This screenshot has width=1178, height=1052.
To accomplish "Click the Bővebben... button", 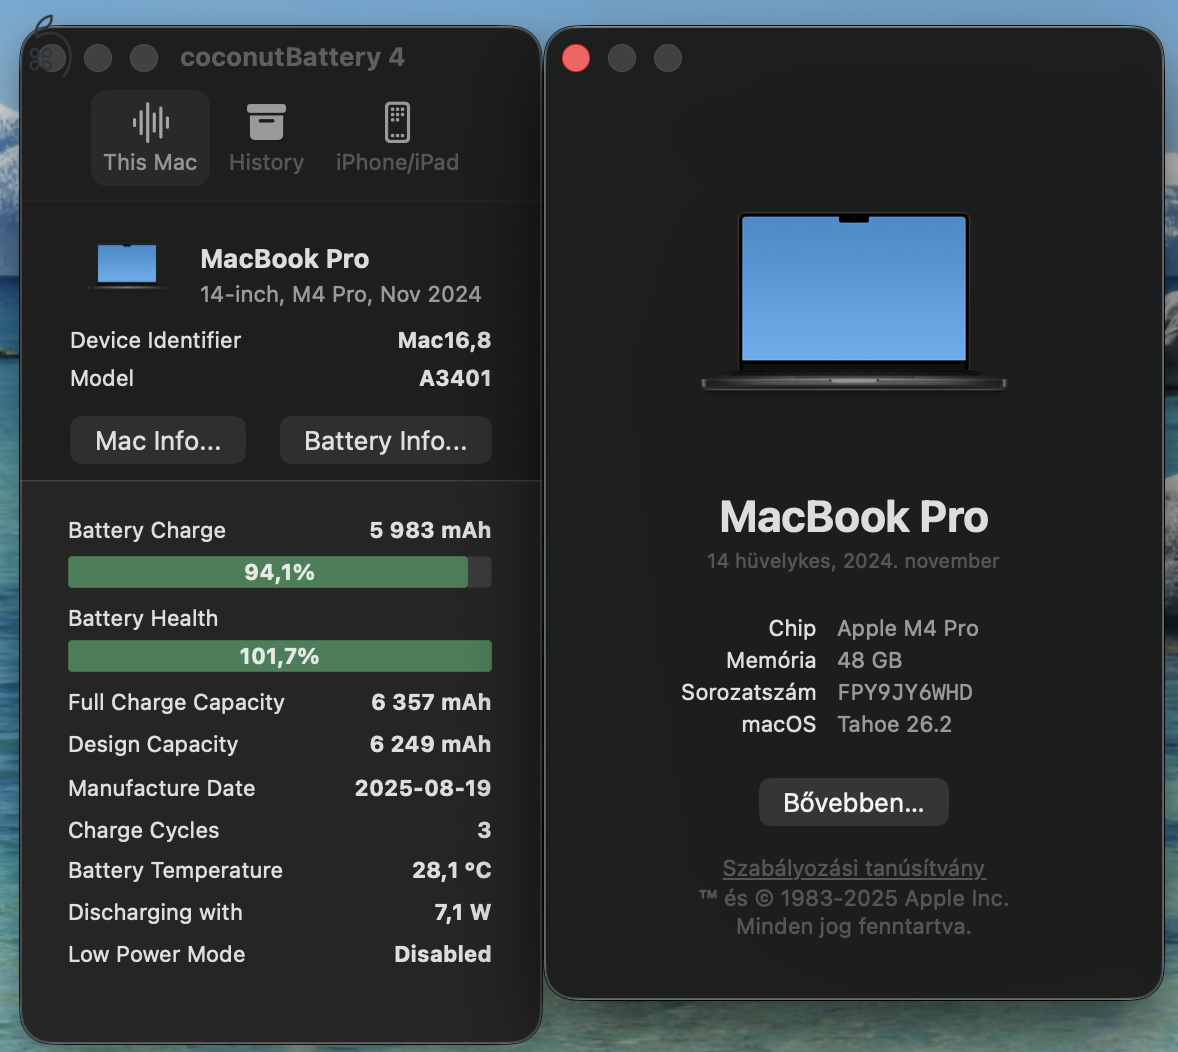I will coord(853,803).
